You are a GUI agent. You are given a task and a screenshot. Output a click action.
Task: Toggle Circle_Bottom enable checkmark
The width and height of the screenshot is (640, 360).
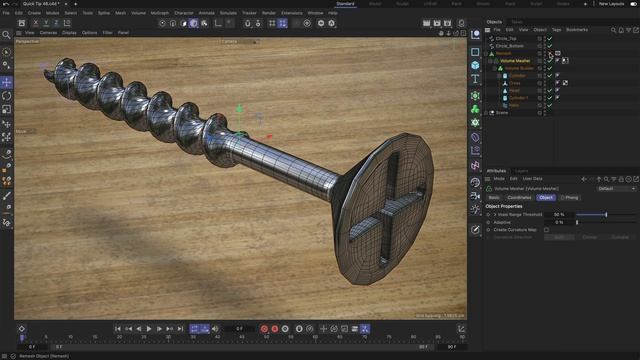[x=549, y=46]
